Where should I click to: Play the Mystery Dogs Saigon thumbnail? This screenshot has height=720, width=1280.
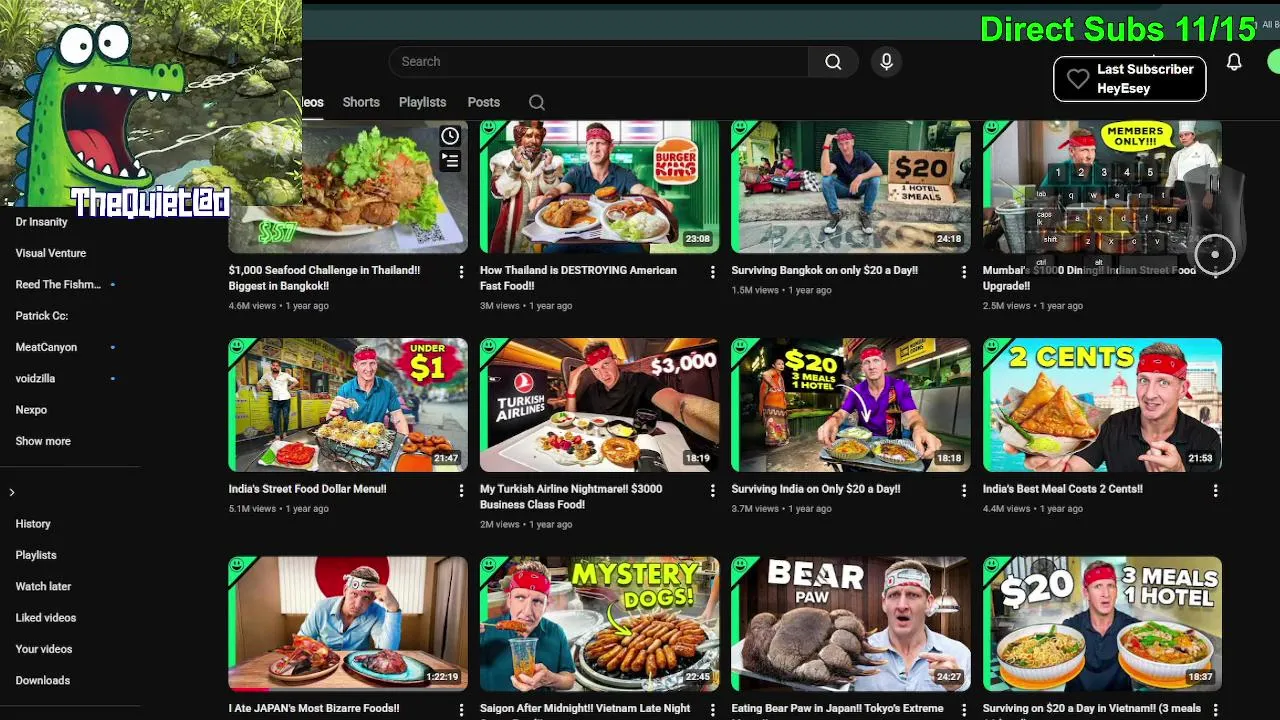pyautogui.click(x=599, y=624)
